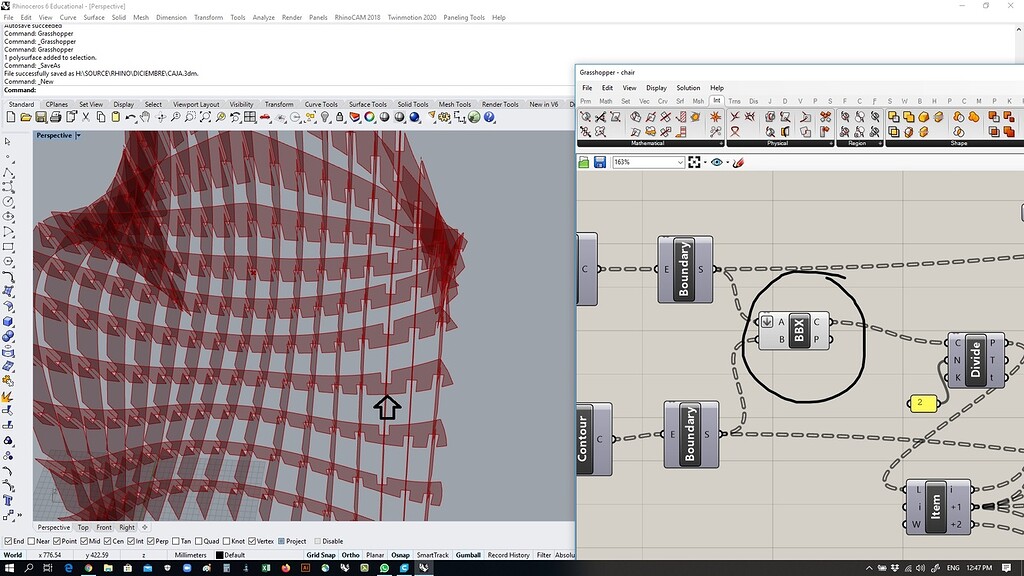
Task: Click the Grasshopper sketch brush icon
Action: pyautogui.click(x=737, y=162)
